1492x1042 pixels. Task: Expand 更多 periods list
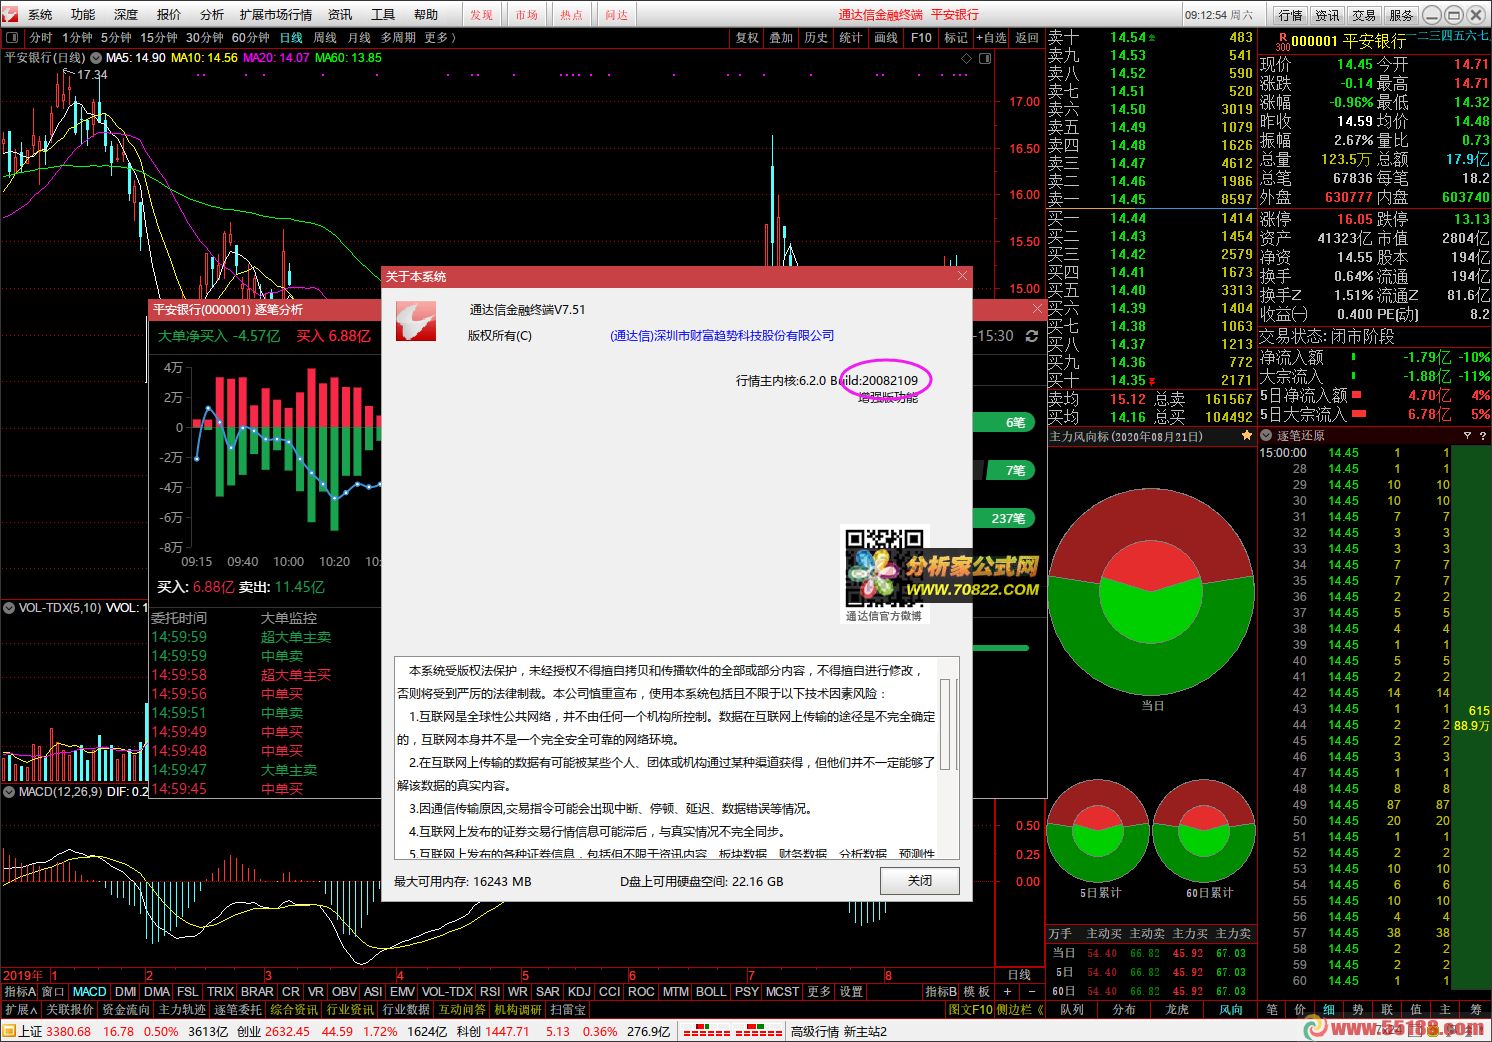[440, 38]
